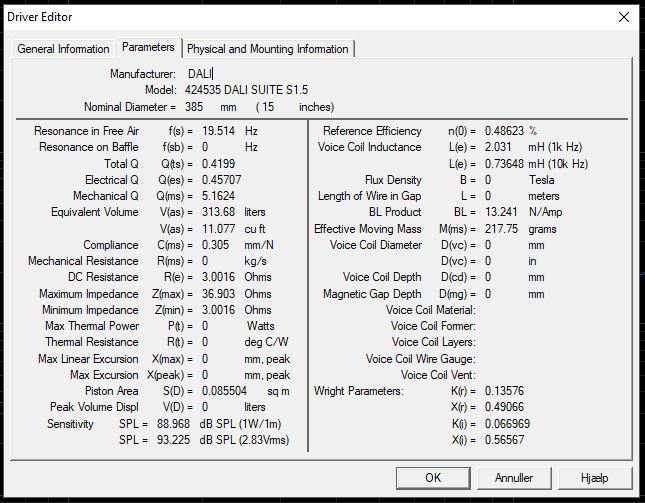Edit the Model field 424535 DALI SUITE S1.5
The image size is (645, 503).
coord(246,90)
